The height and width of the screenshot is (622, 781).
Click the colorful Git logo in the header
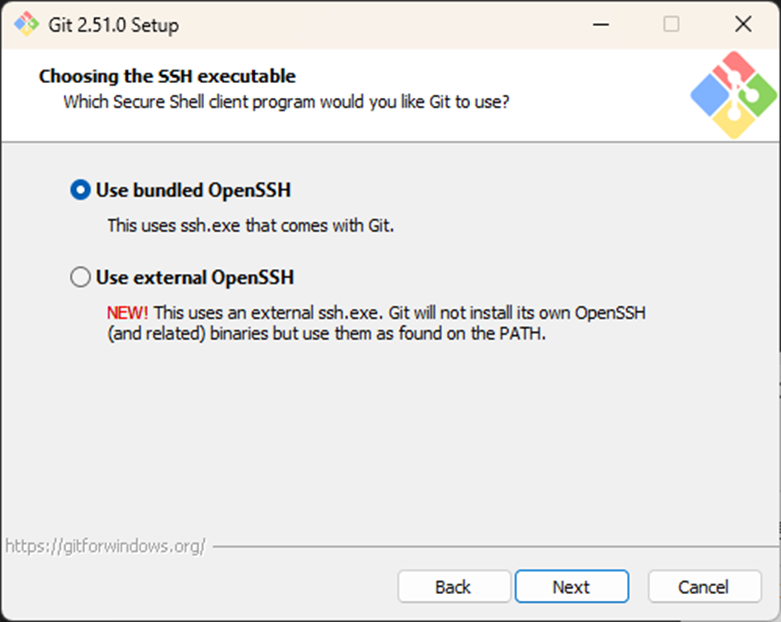point(733,94)
